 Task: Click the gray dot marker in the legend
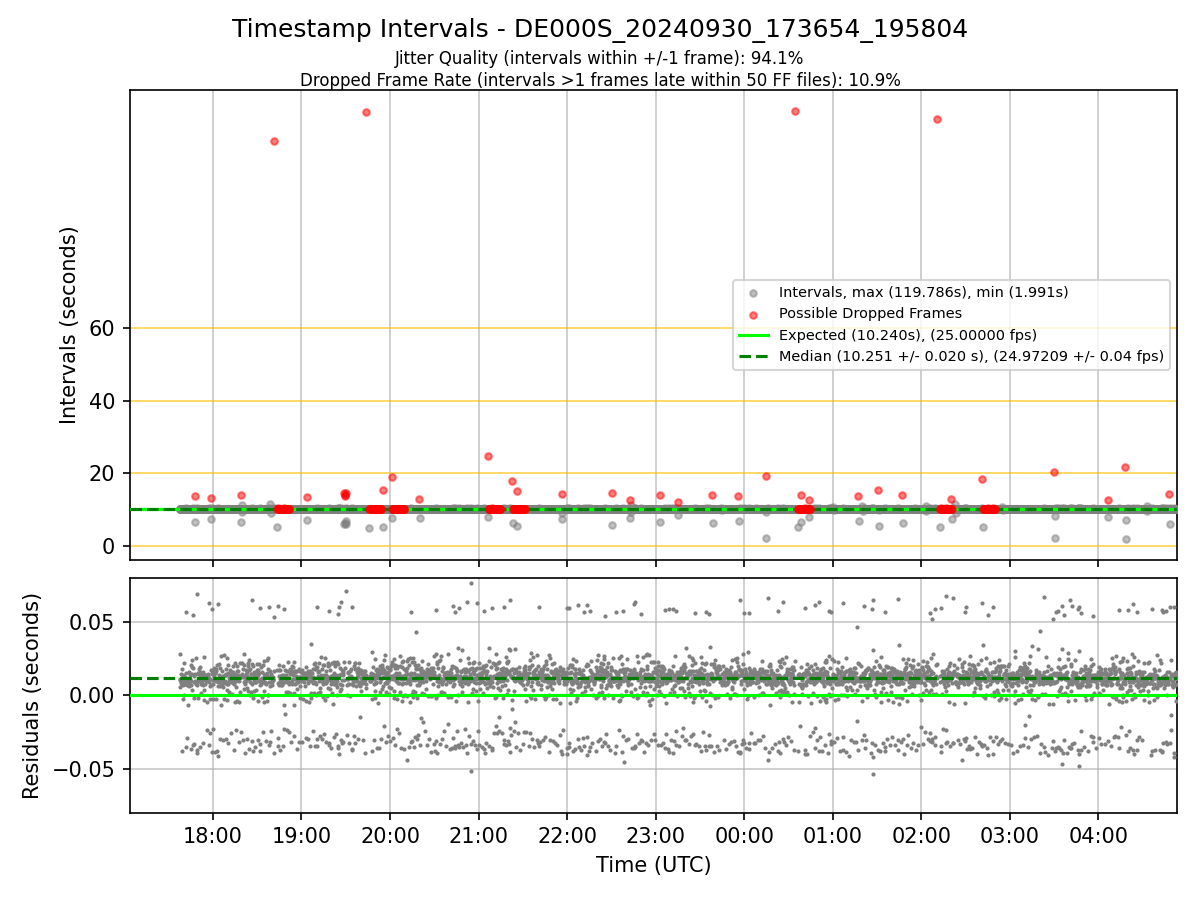(754, 293)
